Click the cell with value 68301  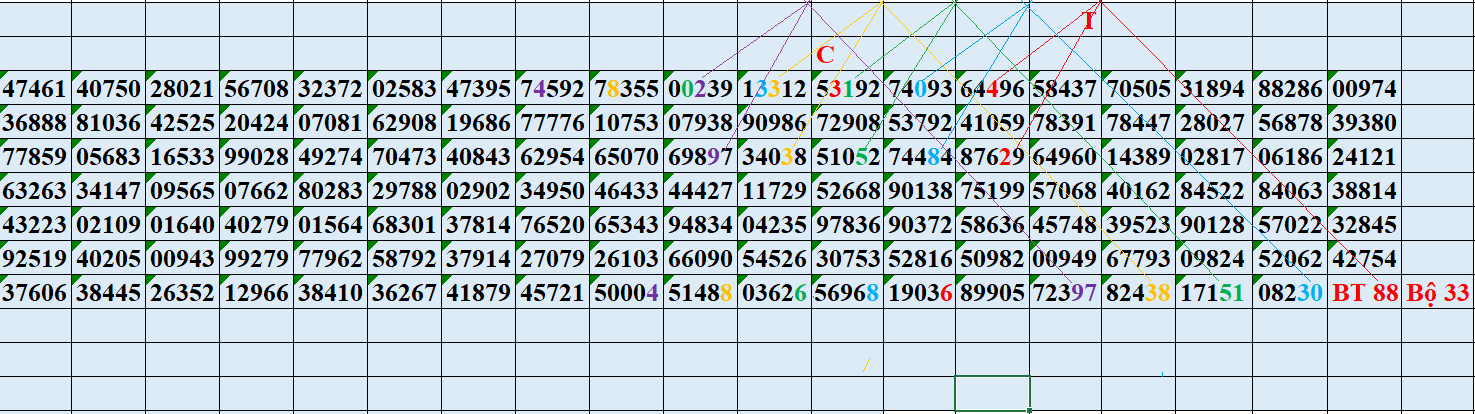[404, 225]
